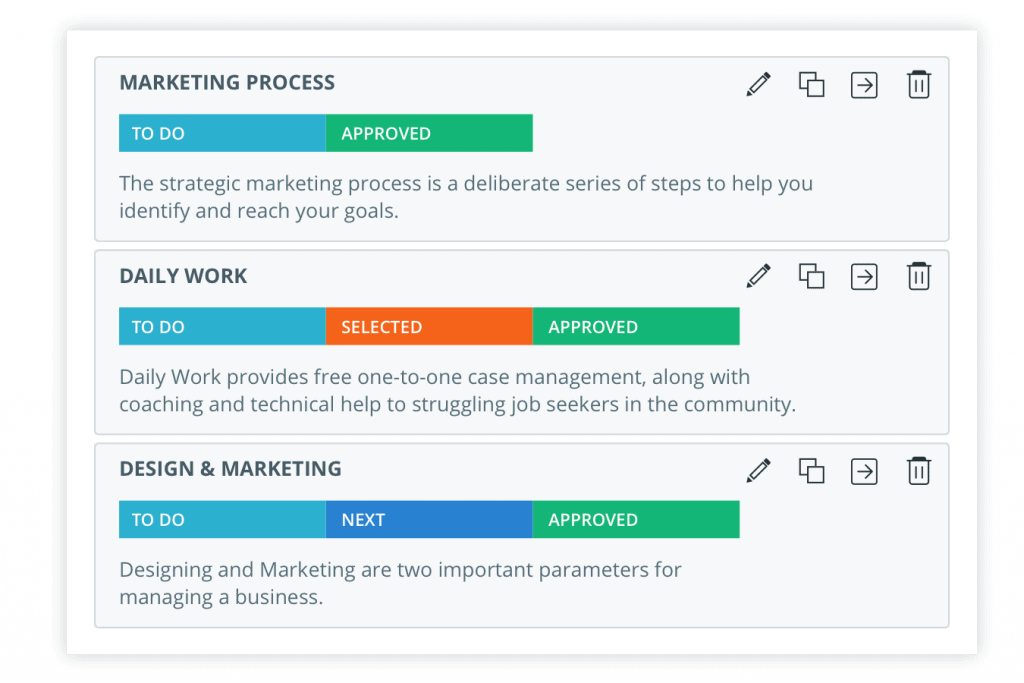
Task: Select the APPROVED status in Daily Work
Action: click(636, 326)
